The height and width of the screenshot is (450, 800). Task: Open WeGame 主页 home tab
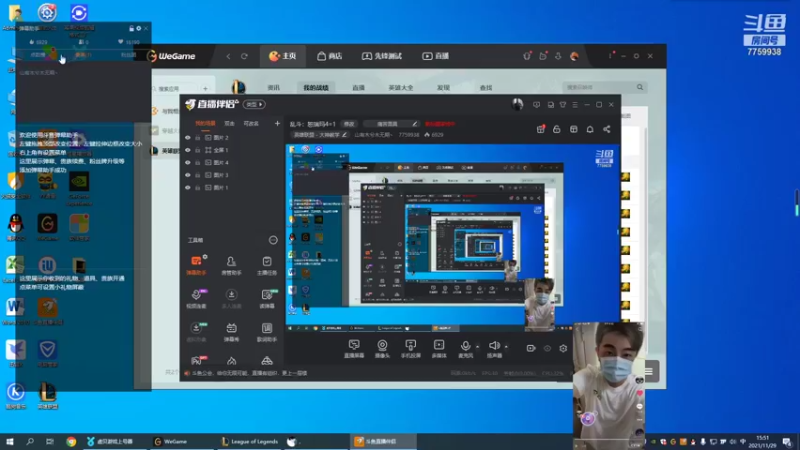[x=283, y=56]
